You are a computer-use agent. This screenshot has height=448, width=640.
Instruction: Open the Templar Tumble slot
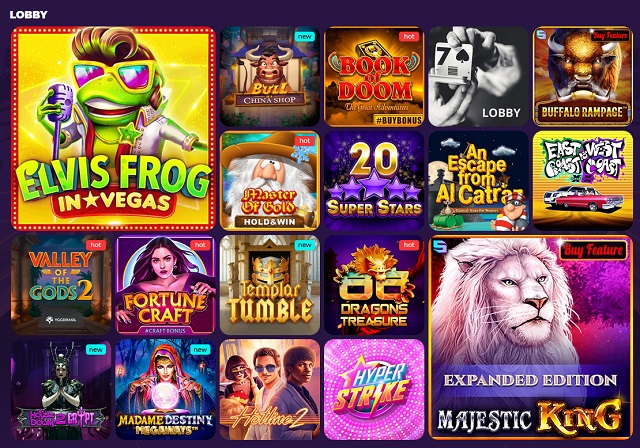(x=270, y=285)
